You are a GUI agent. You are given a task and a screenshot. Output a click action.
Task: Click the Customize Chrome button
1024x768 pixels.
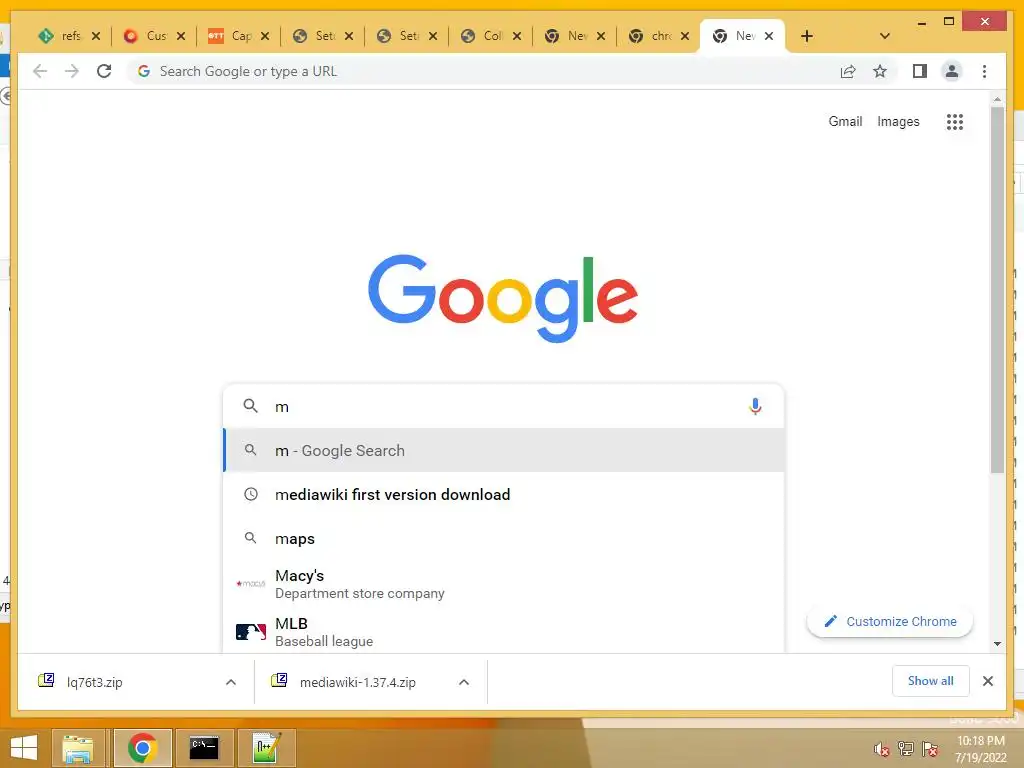[x=889, y=621]
